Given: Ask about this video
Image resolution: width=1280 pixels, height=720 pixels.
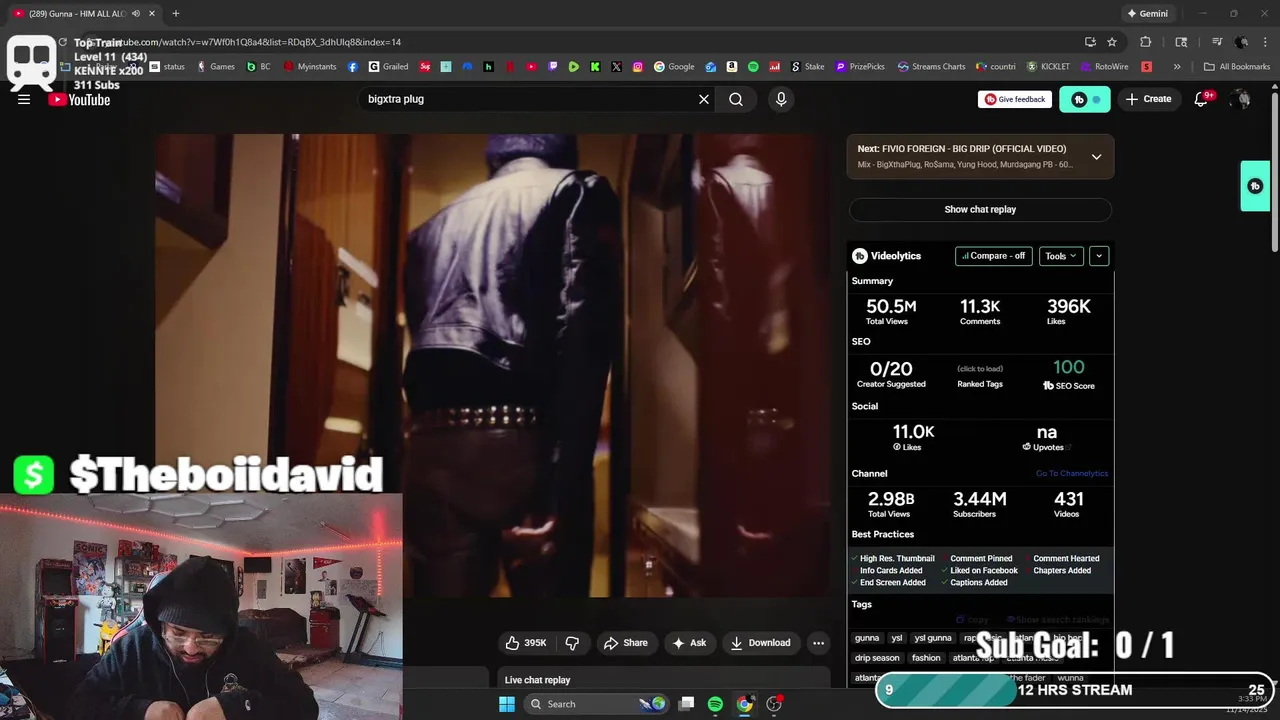Looking at the screenshot, I should tap(689, 643).
